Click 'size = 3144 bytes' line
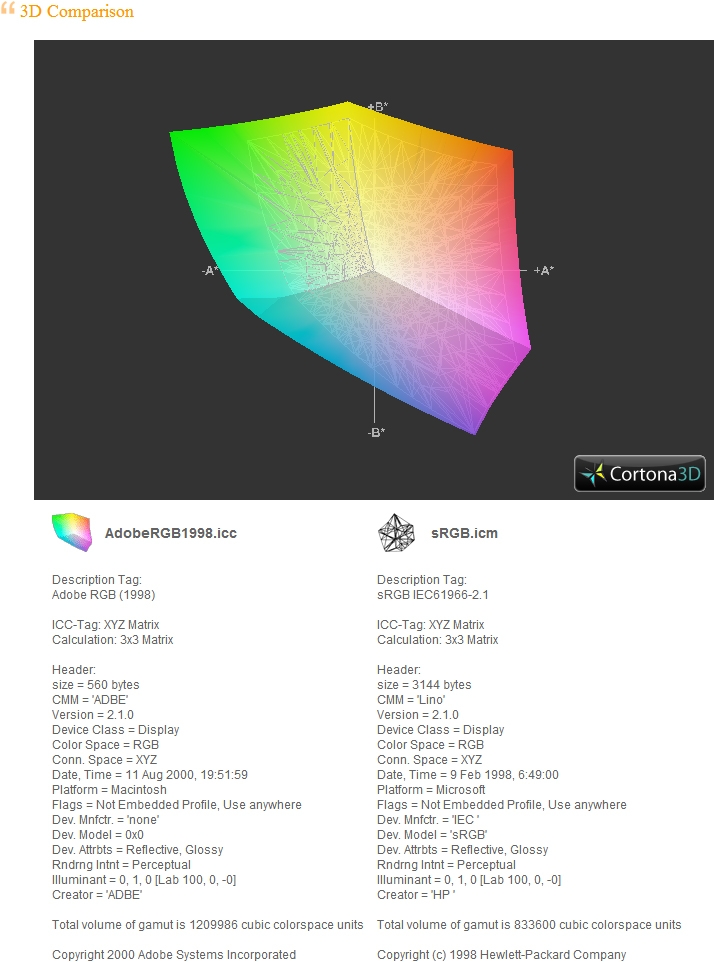The height and width of the screenshot is (962, 714). [424, 685]
